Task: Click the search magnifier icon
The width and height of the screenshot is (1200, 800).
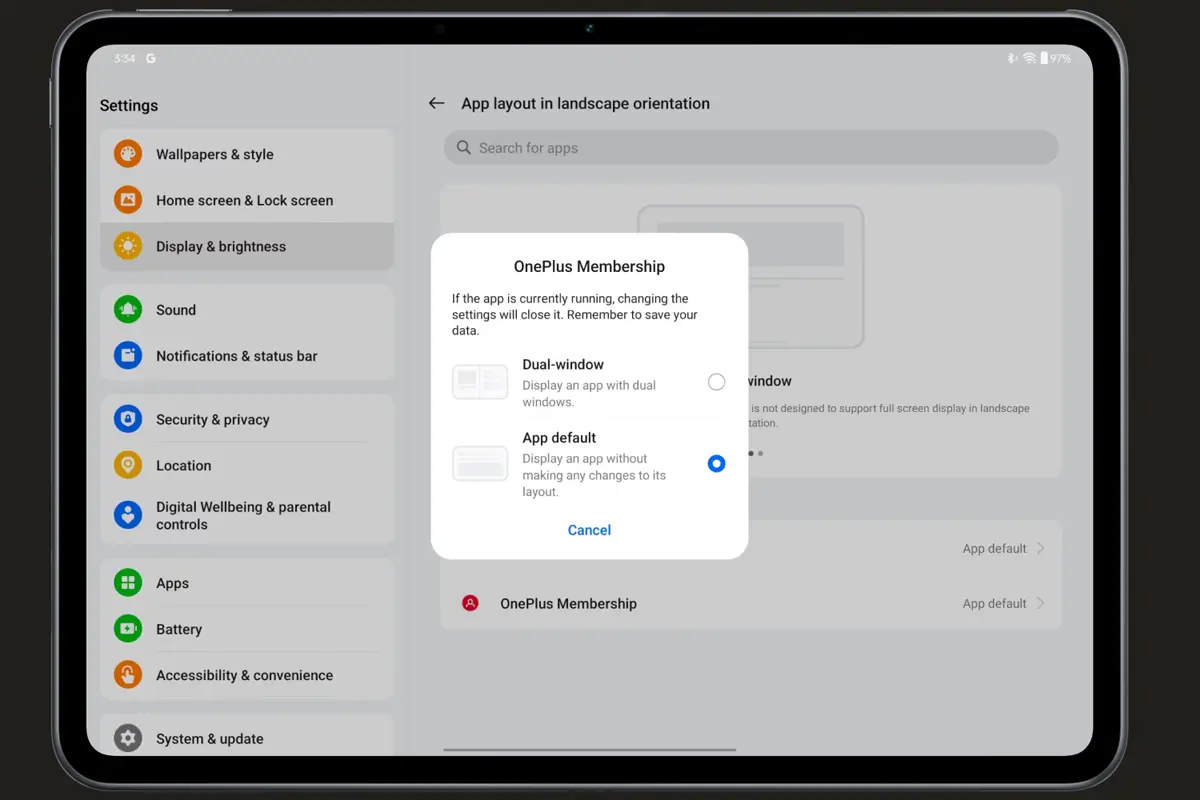Action: click(x=464, y=148)
